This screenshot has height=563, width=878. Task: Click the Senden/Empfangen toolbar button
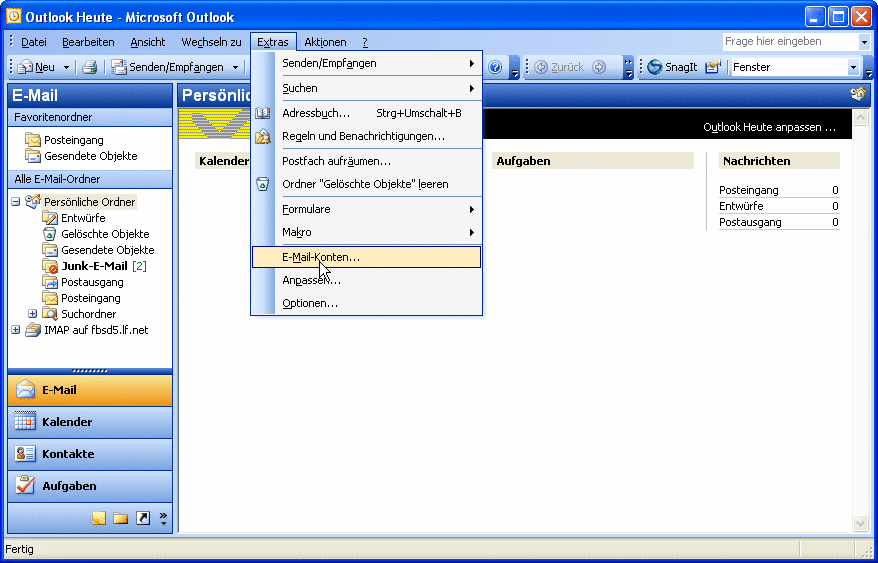click(x=167, y=67)
